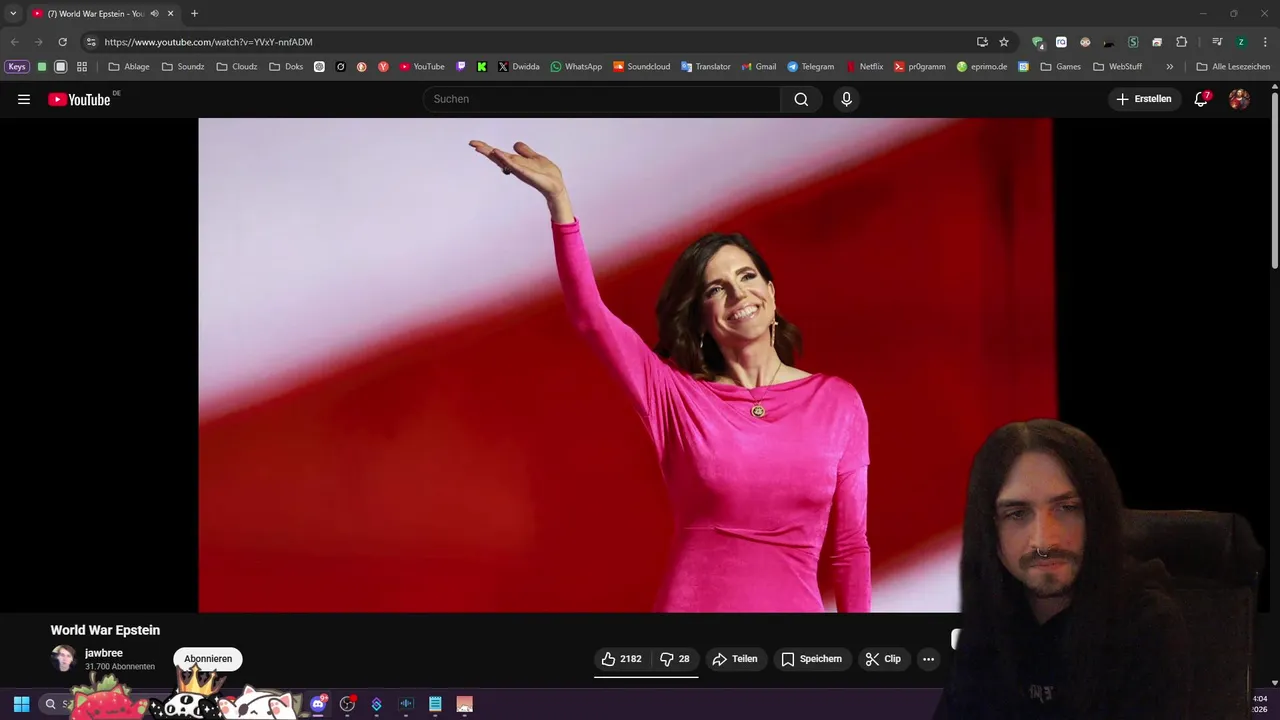The width and height of the screenshot is (1280, 720).
Task: Click the YouTube search magnifier button
Action: pos(801,99)
